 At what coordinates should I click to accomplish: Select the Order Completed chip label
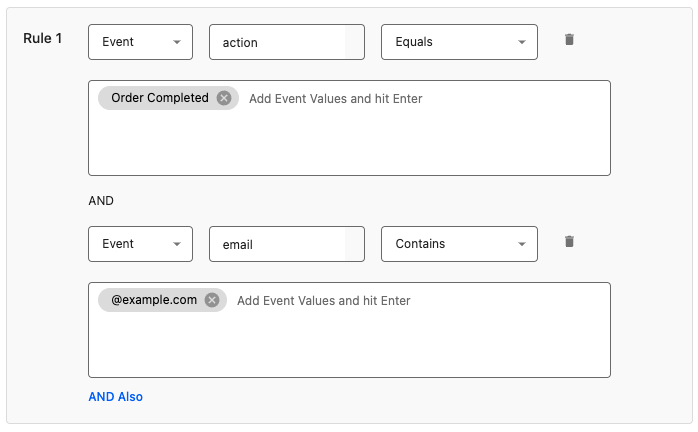160,98
